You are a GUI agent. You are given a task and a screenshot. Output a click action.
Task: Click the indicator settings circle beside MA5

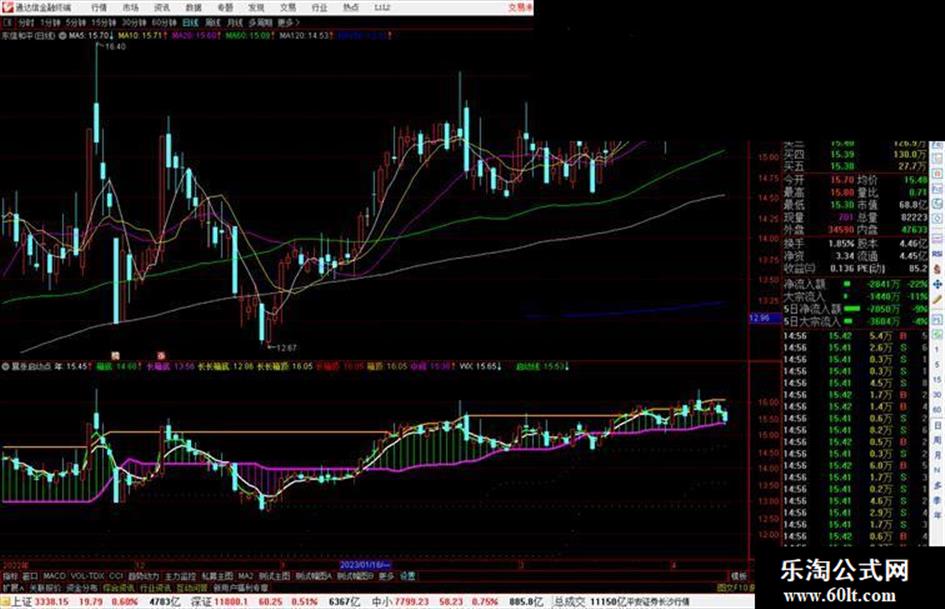(63, 36)
